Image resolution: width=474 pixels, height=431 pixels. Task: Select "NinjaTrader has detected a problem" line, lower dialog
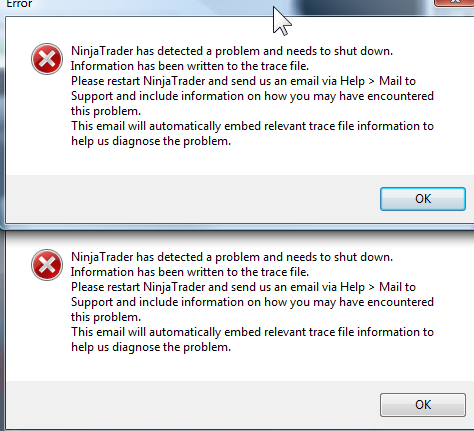(x=232, y=257)
